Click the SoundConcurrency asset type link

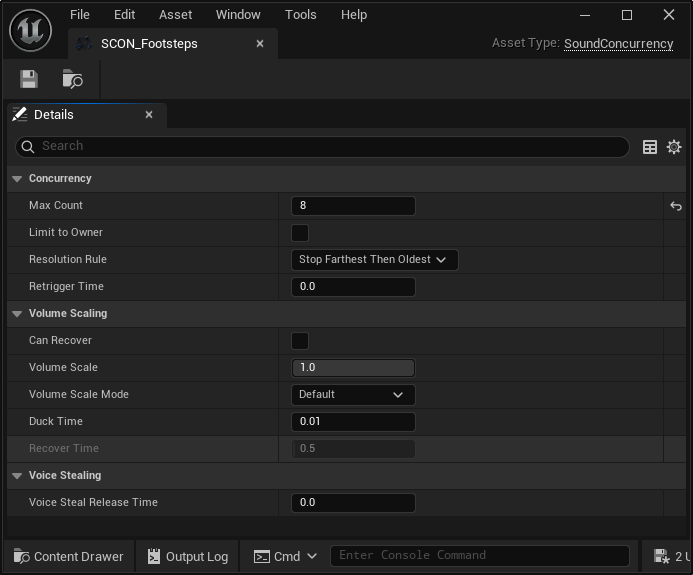click(618, 44)
